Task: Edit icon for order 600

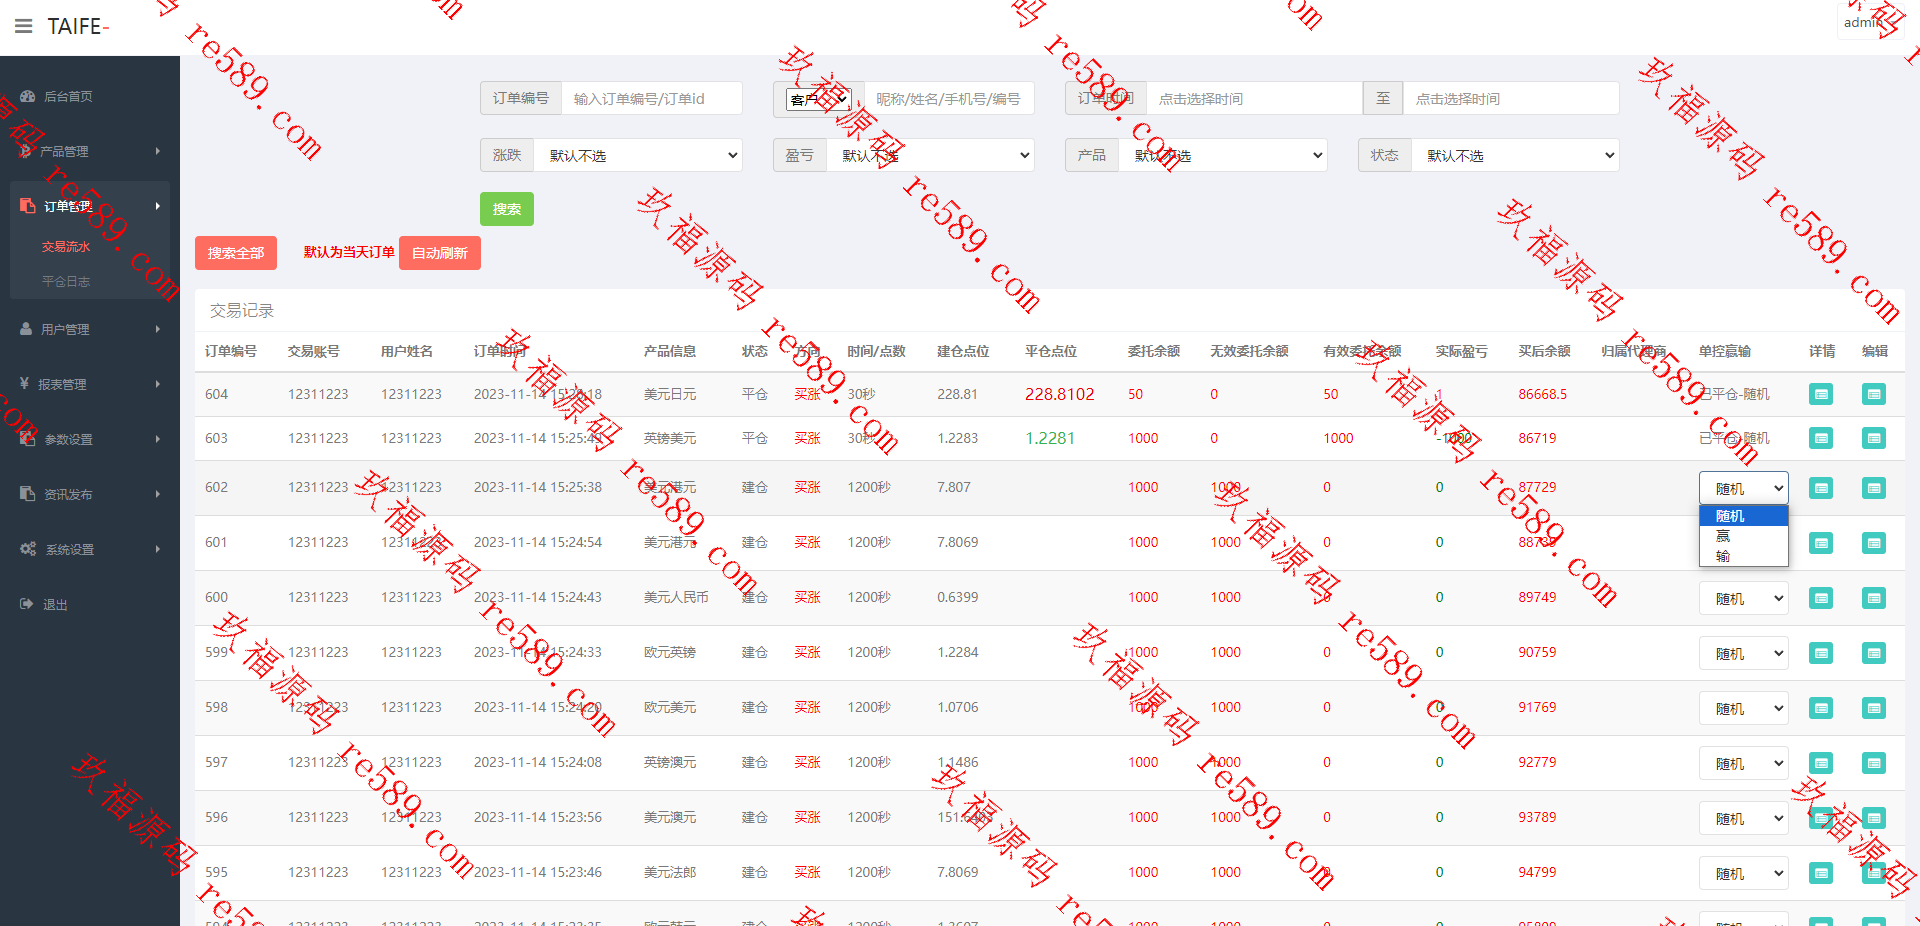Action: 1874,598
